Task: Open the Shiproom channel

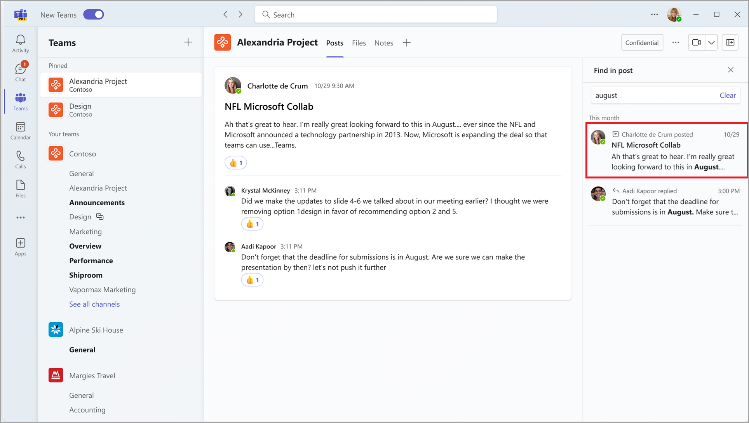Action: [86, 275]
